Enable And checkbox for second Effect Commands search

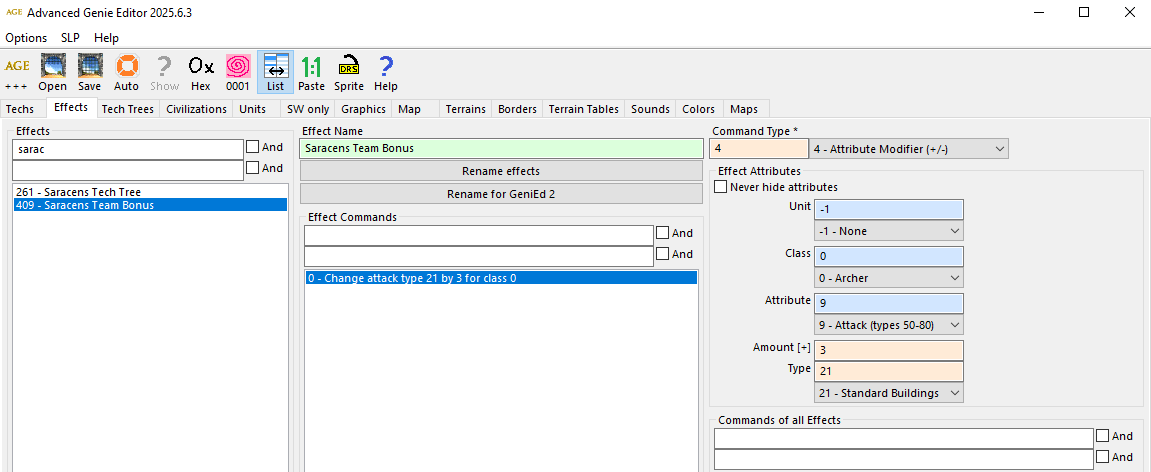tap(662, 254)
